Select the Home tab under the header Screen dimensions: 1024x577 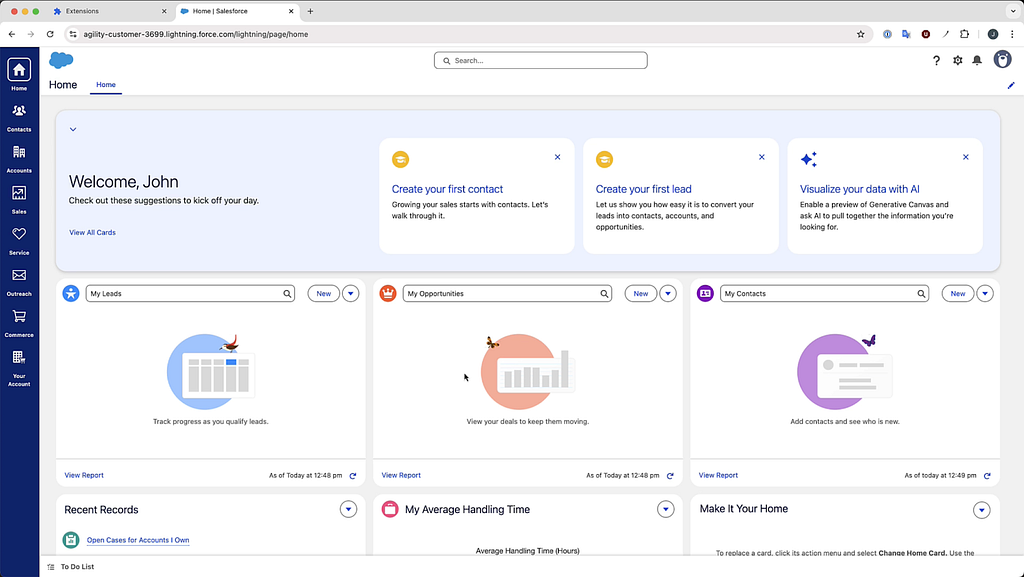[x=106, y=85]
